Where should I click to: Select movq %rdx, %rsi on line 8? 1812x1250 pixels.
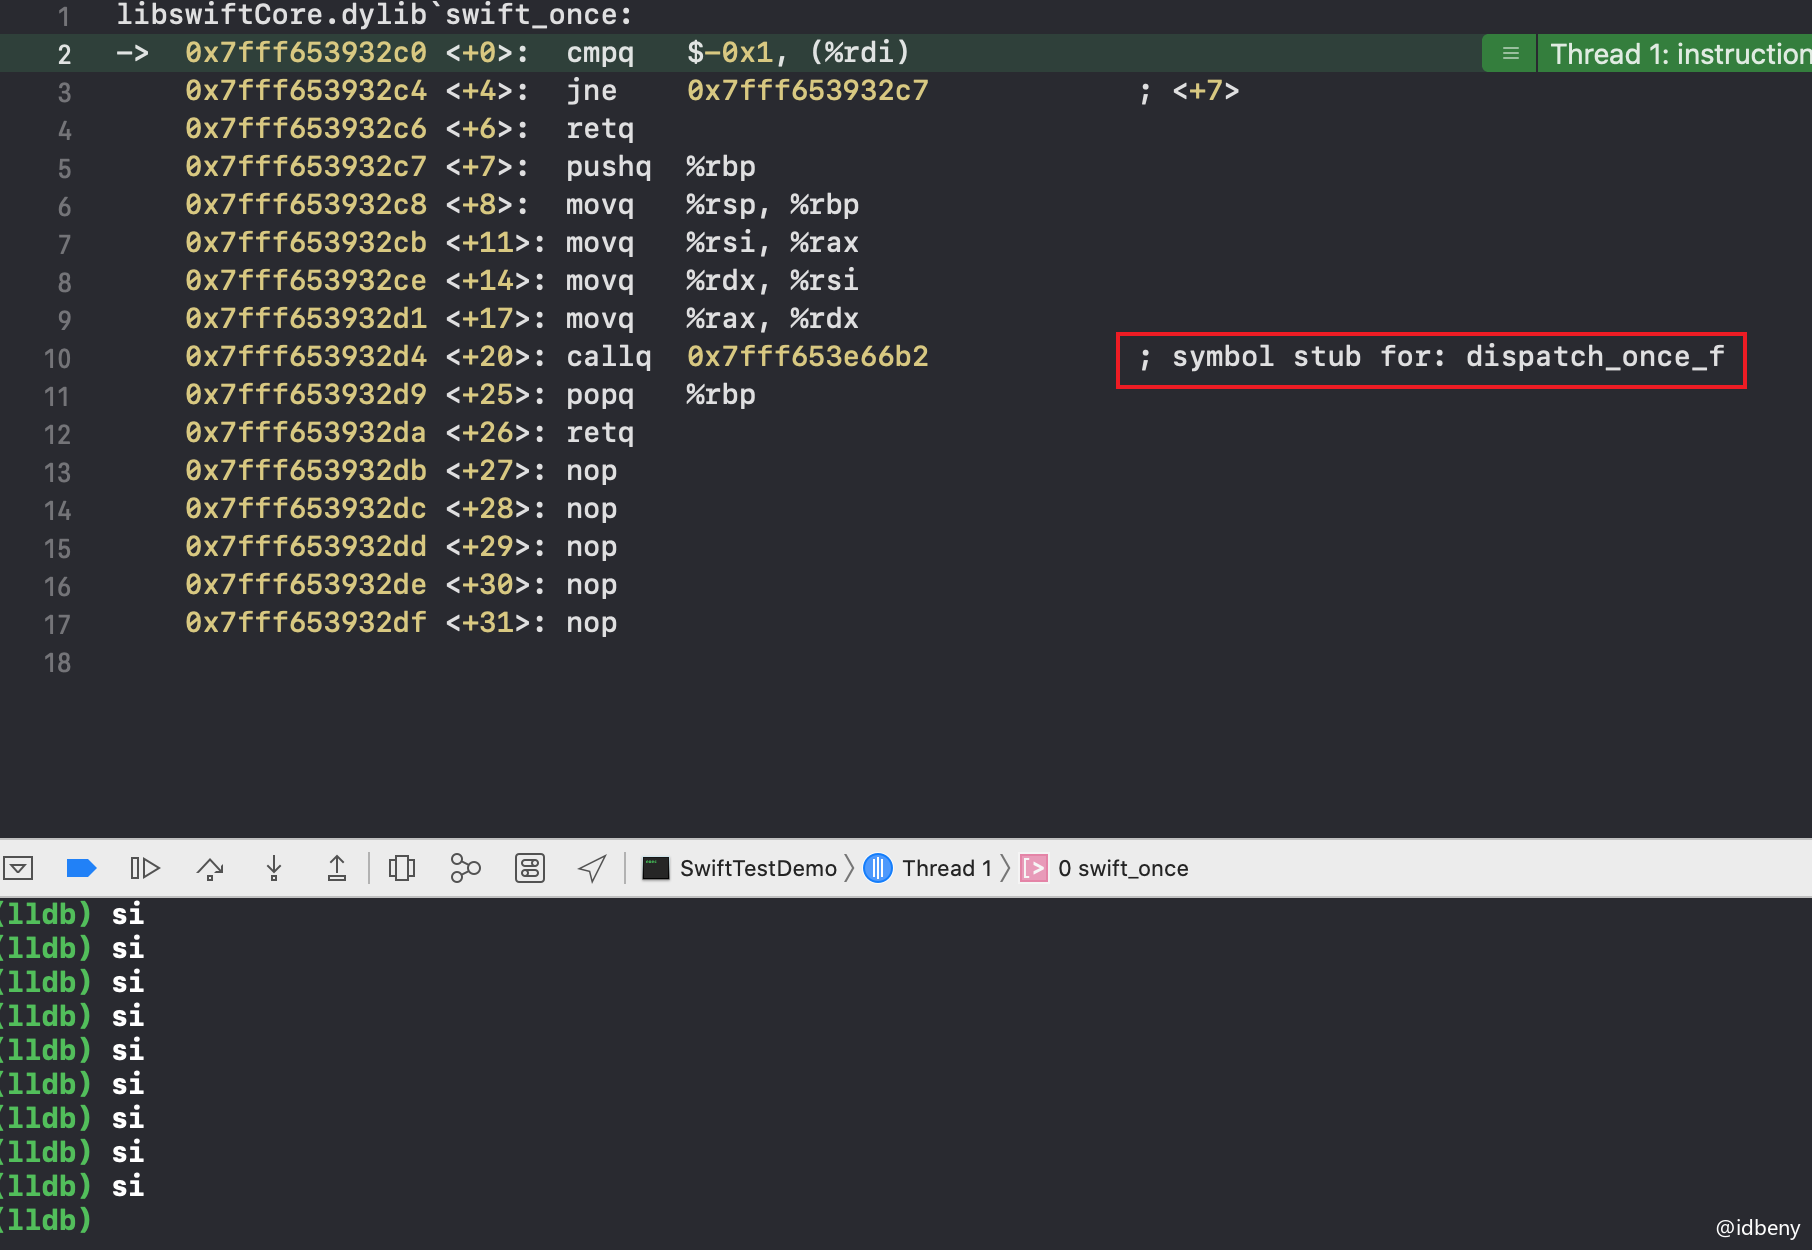point(712,281)
